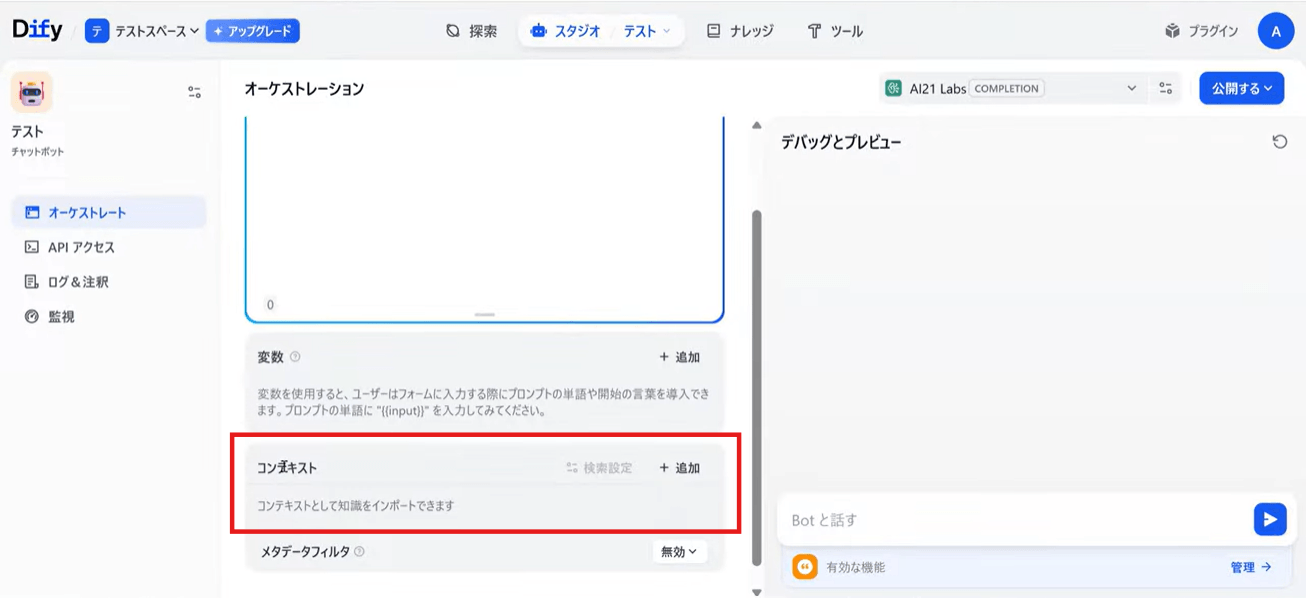
Task: Click the 変数 help icon
Action: coord(295,357)
